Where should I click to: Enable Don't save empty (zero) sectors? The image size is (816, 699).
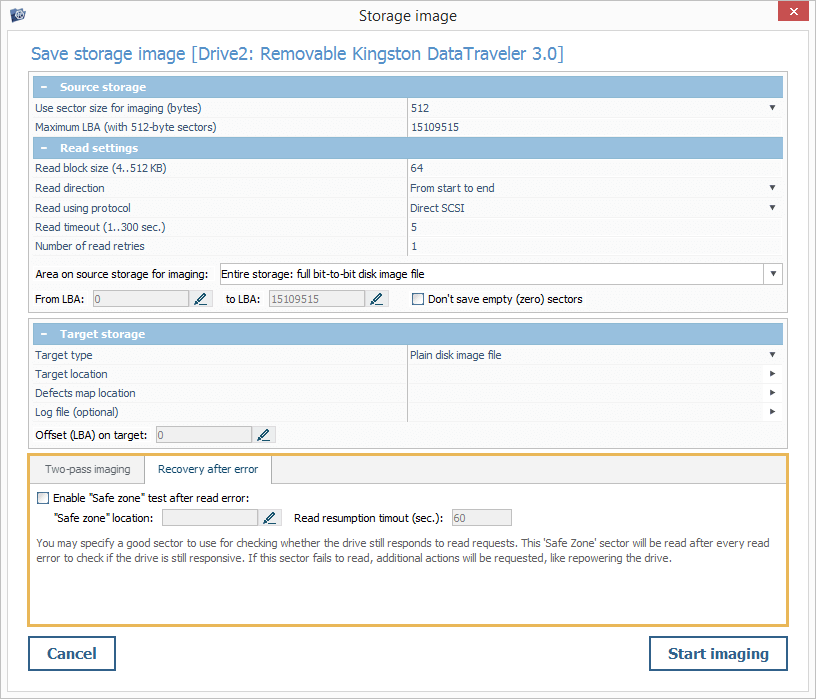click(418, 299)
